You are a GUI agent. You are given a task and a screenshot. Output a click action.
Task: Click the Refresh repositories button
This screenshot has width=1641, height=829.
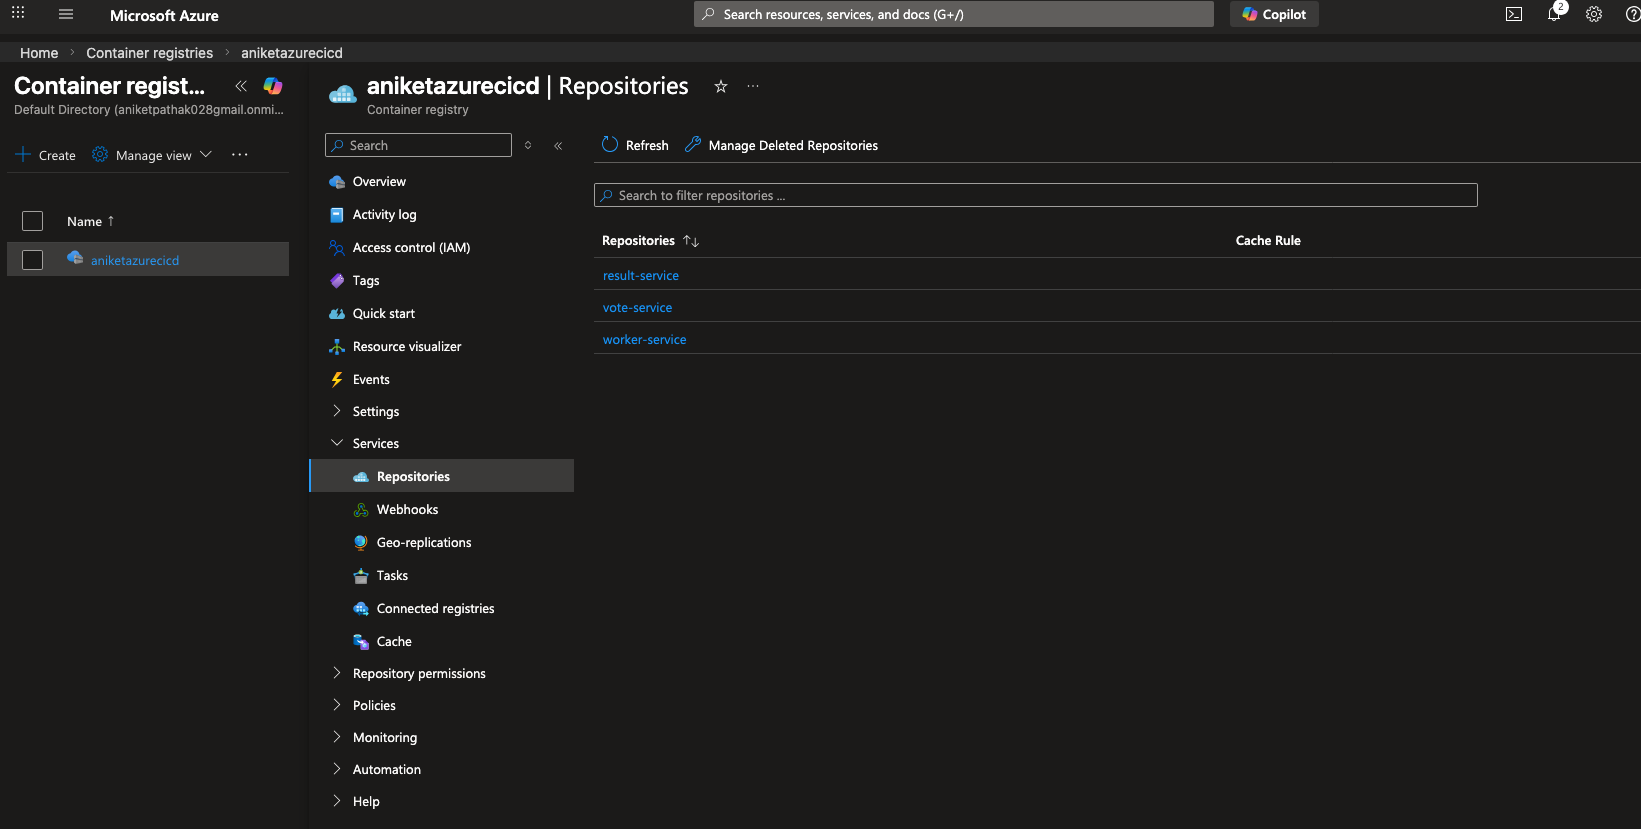point(635,145)
